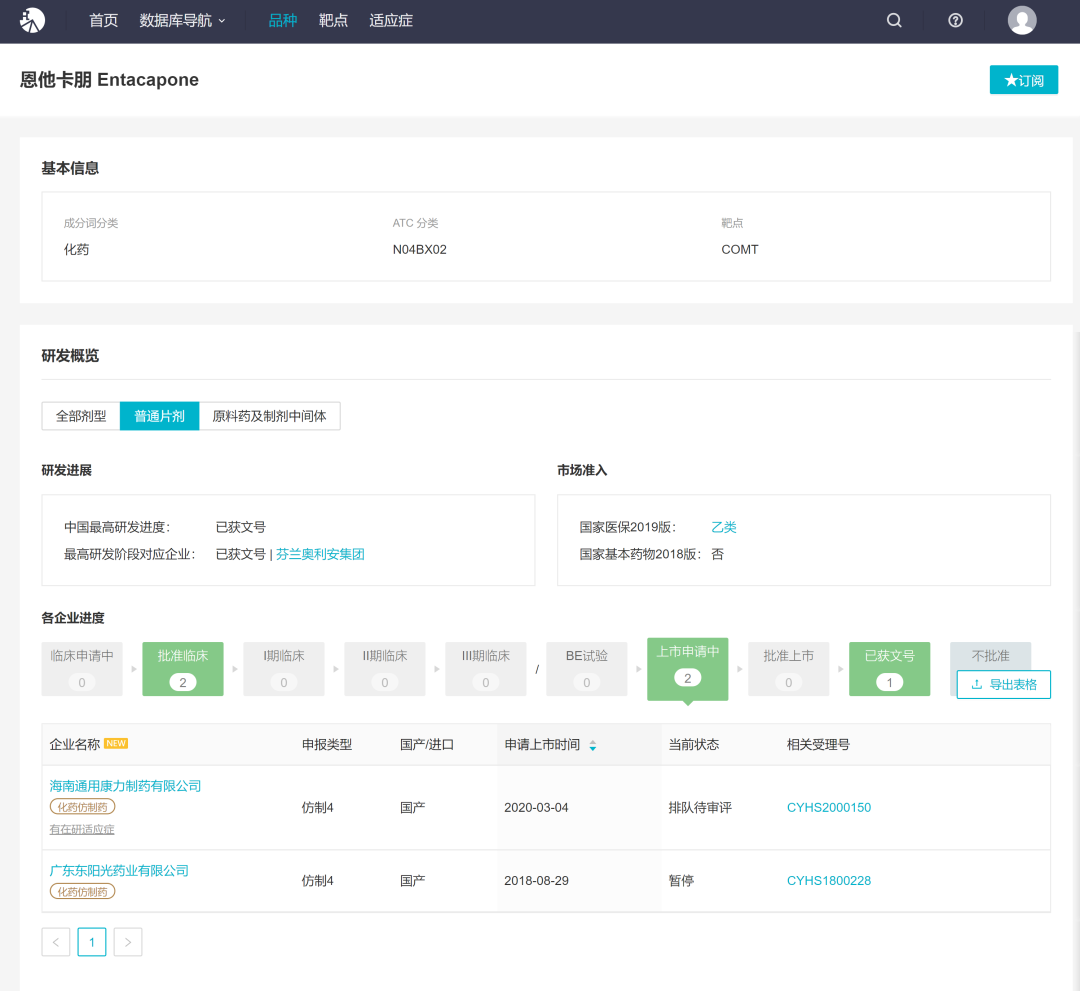
Task: Expand the 数据库导航 dropdown
Action: click(182, 21)
